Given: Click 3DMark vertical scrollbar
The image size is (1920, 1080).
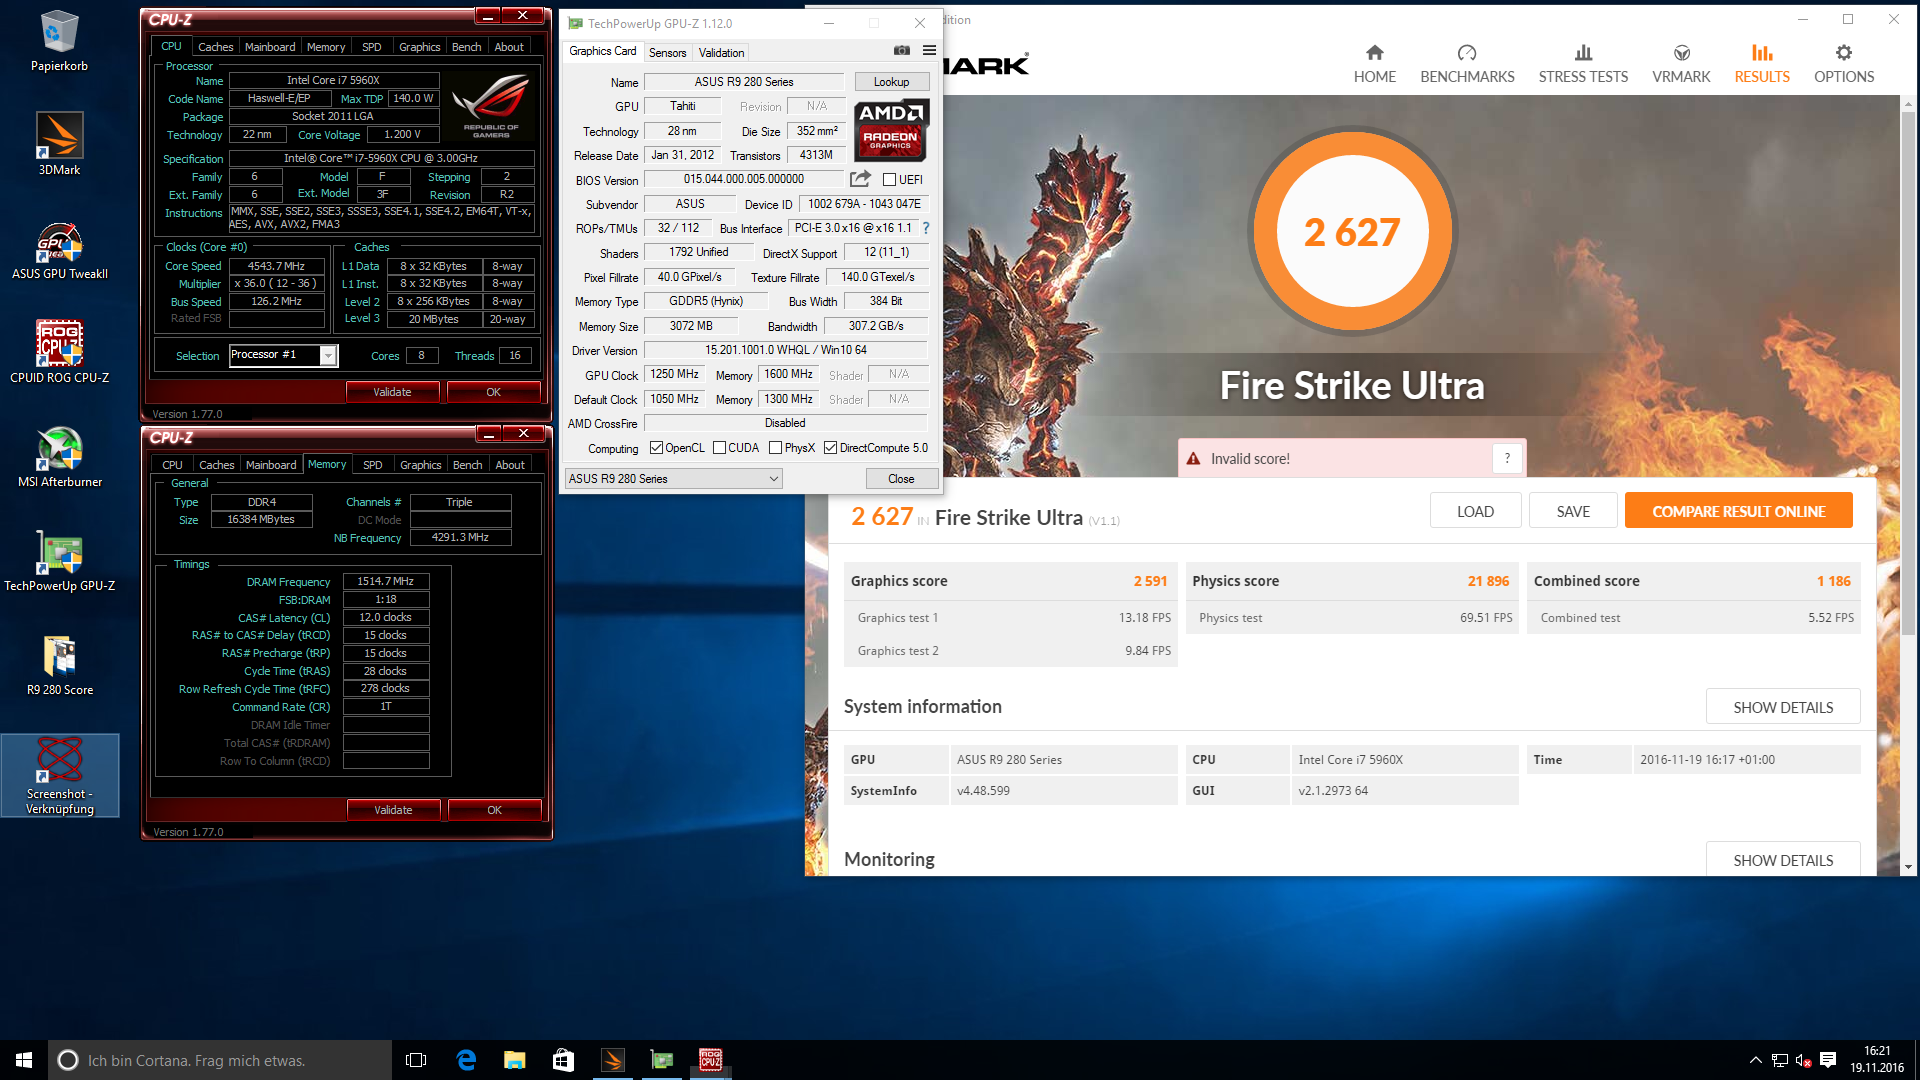Looking at the screenshot, I should pyautogui.click(x=1908, y=372).
